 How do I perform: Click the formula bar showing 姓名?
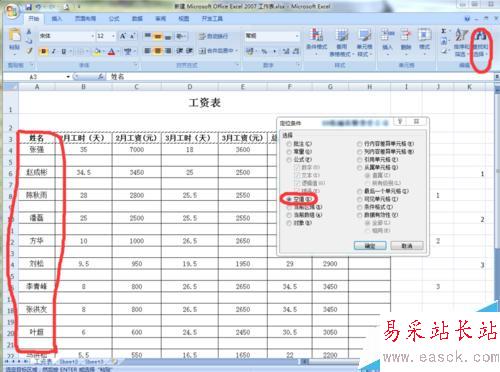coord(300,77)
